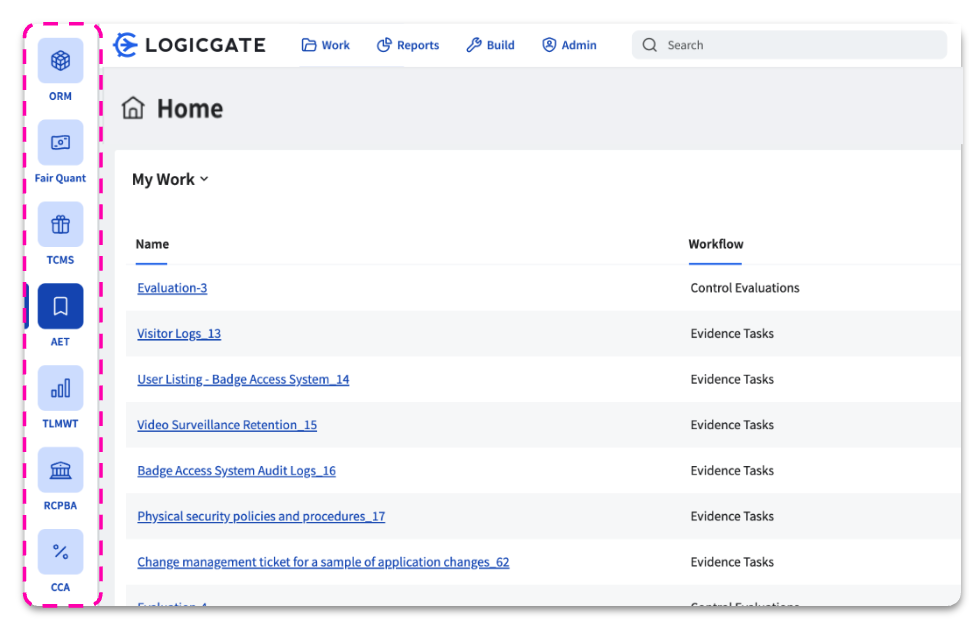969x622 pixels.
Task: Open Video Surveillance Retention_15 link
Action: point(227,425)
